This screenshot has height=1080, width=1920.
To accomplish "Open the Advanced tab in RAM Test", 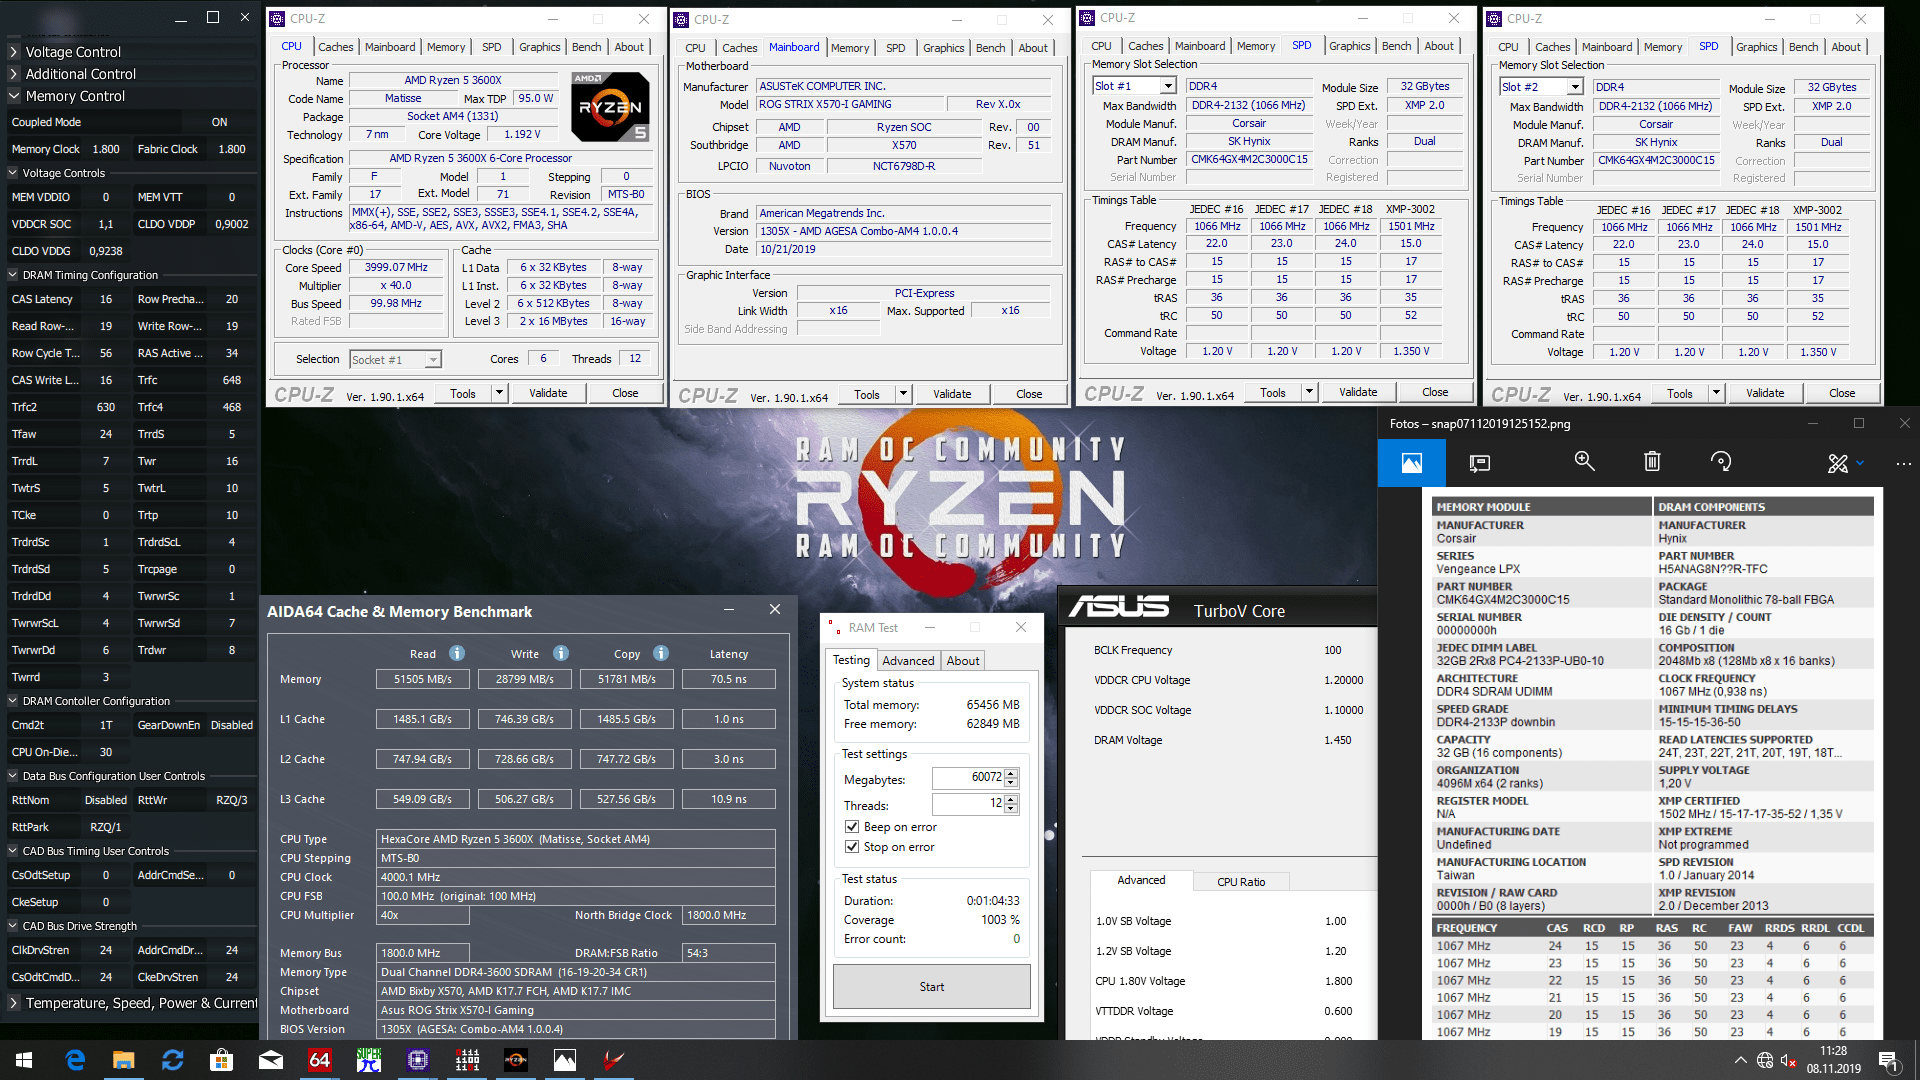I will [x=908, y=661].
